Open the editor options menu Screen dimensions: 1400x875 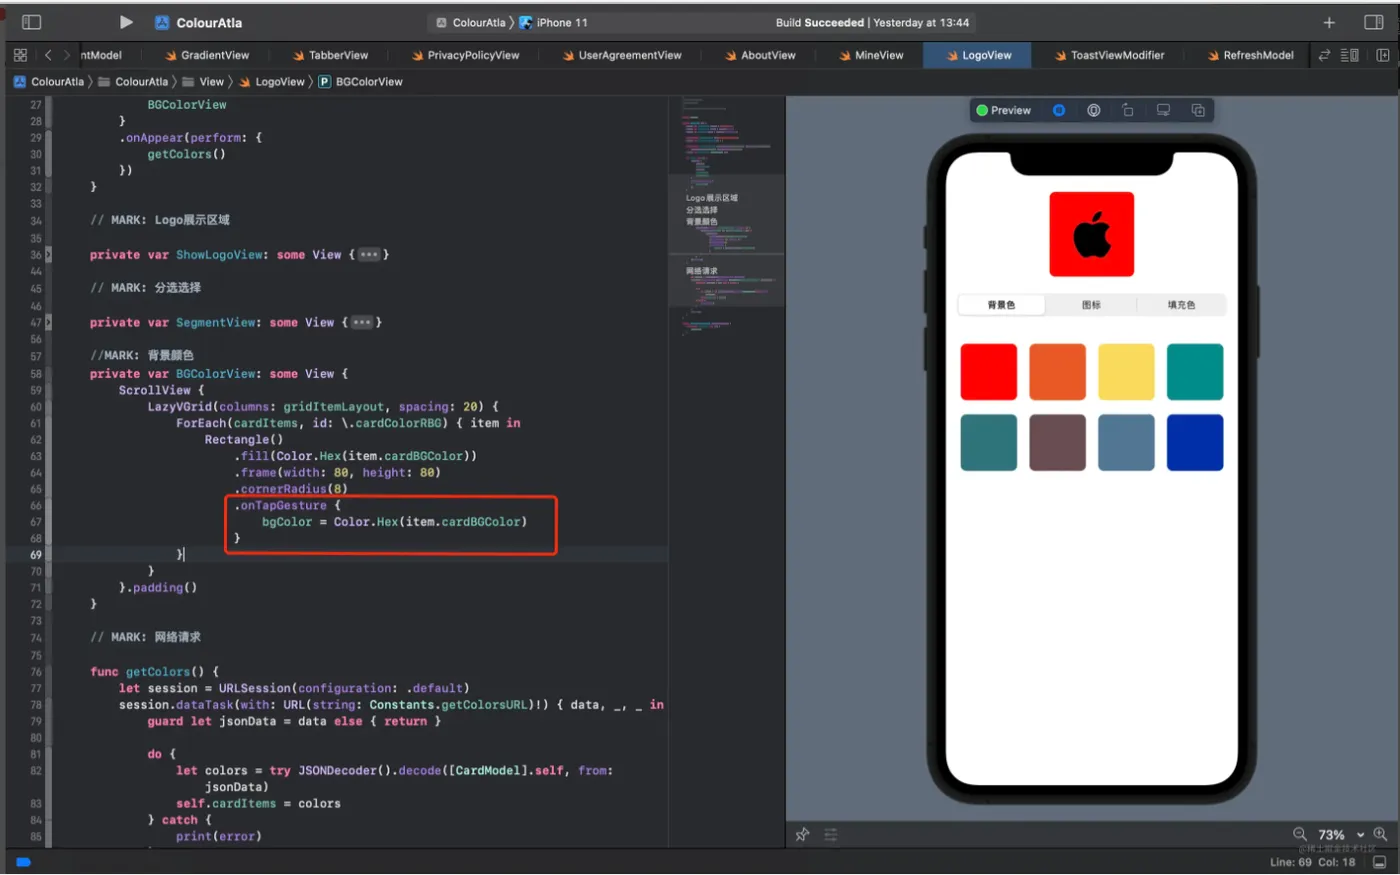click(x=1350, y=55)
